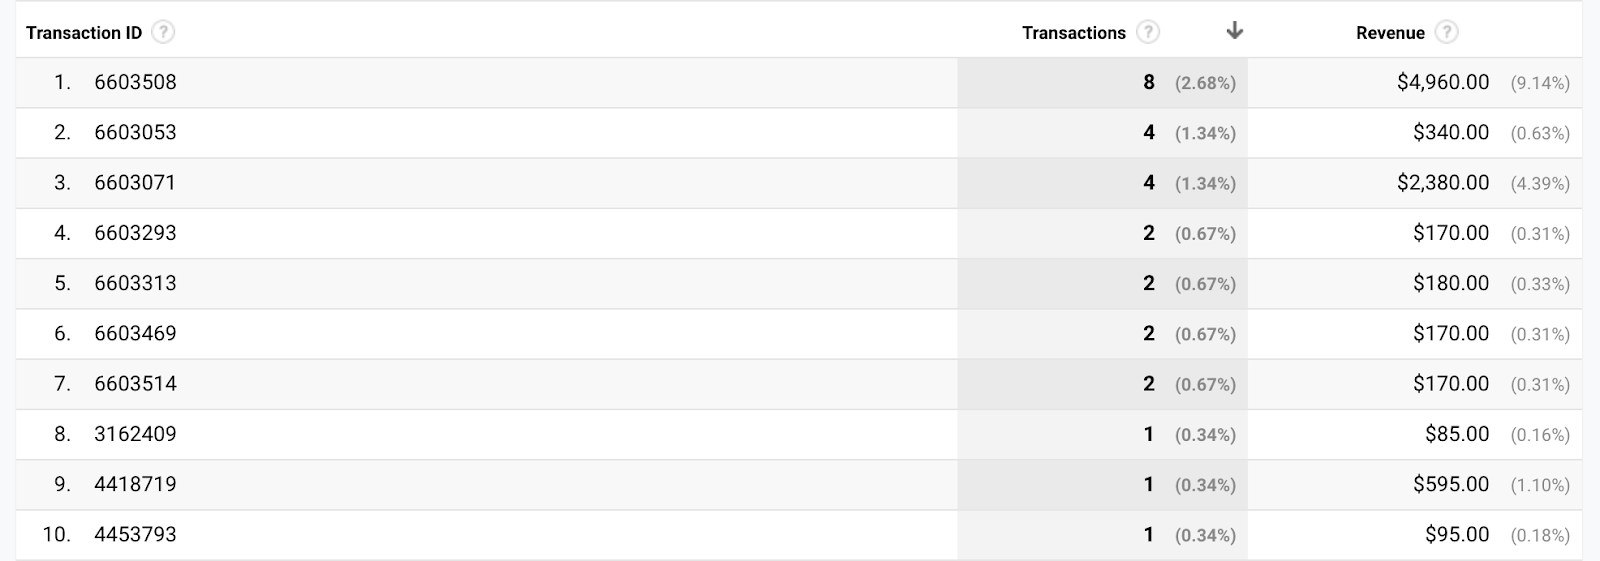Click the descending sort arrow icon
Image resolution: width=1600 pixels, height=561 pixels.
pyautogui.click(x=1235, y=31)
